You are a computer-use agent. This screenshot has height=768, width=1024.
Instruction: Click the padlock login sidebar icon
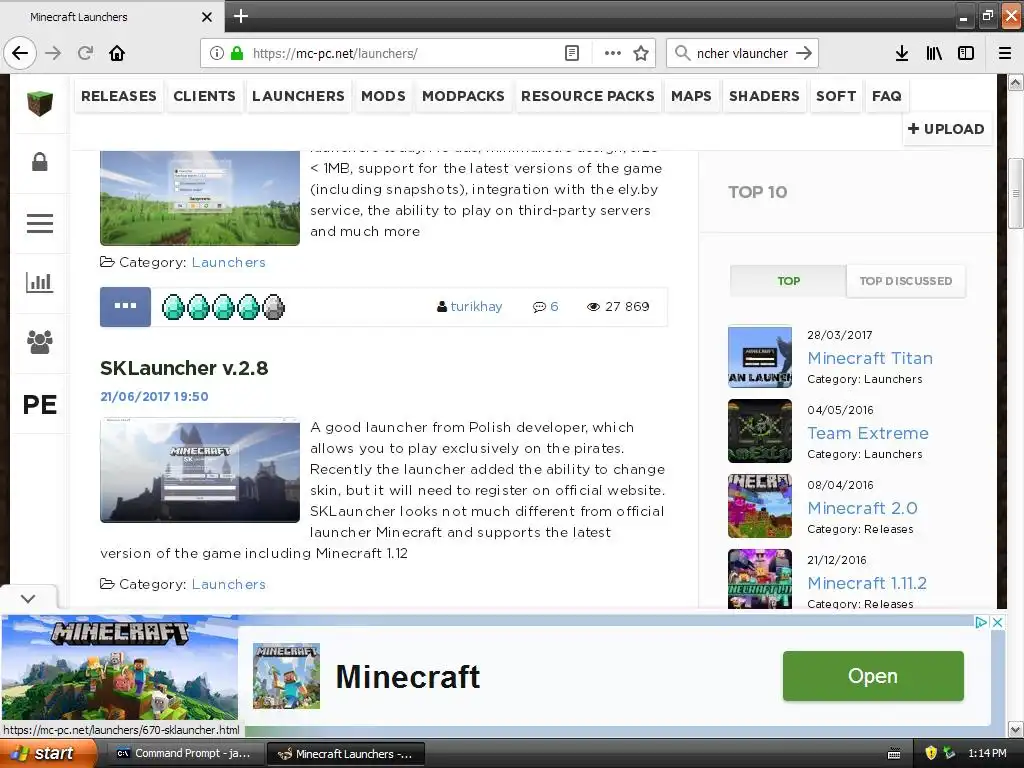click(x=40, y=162)
